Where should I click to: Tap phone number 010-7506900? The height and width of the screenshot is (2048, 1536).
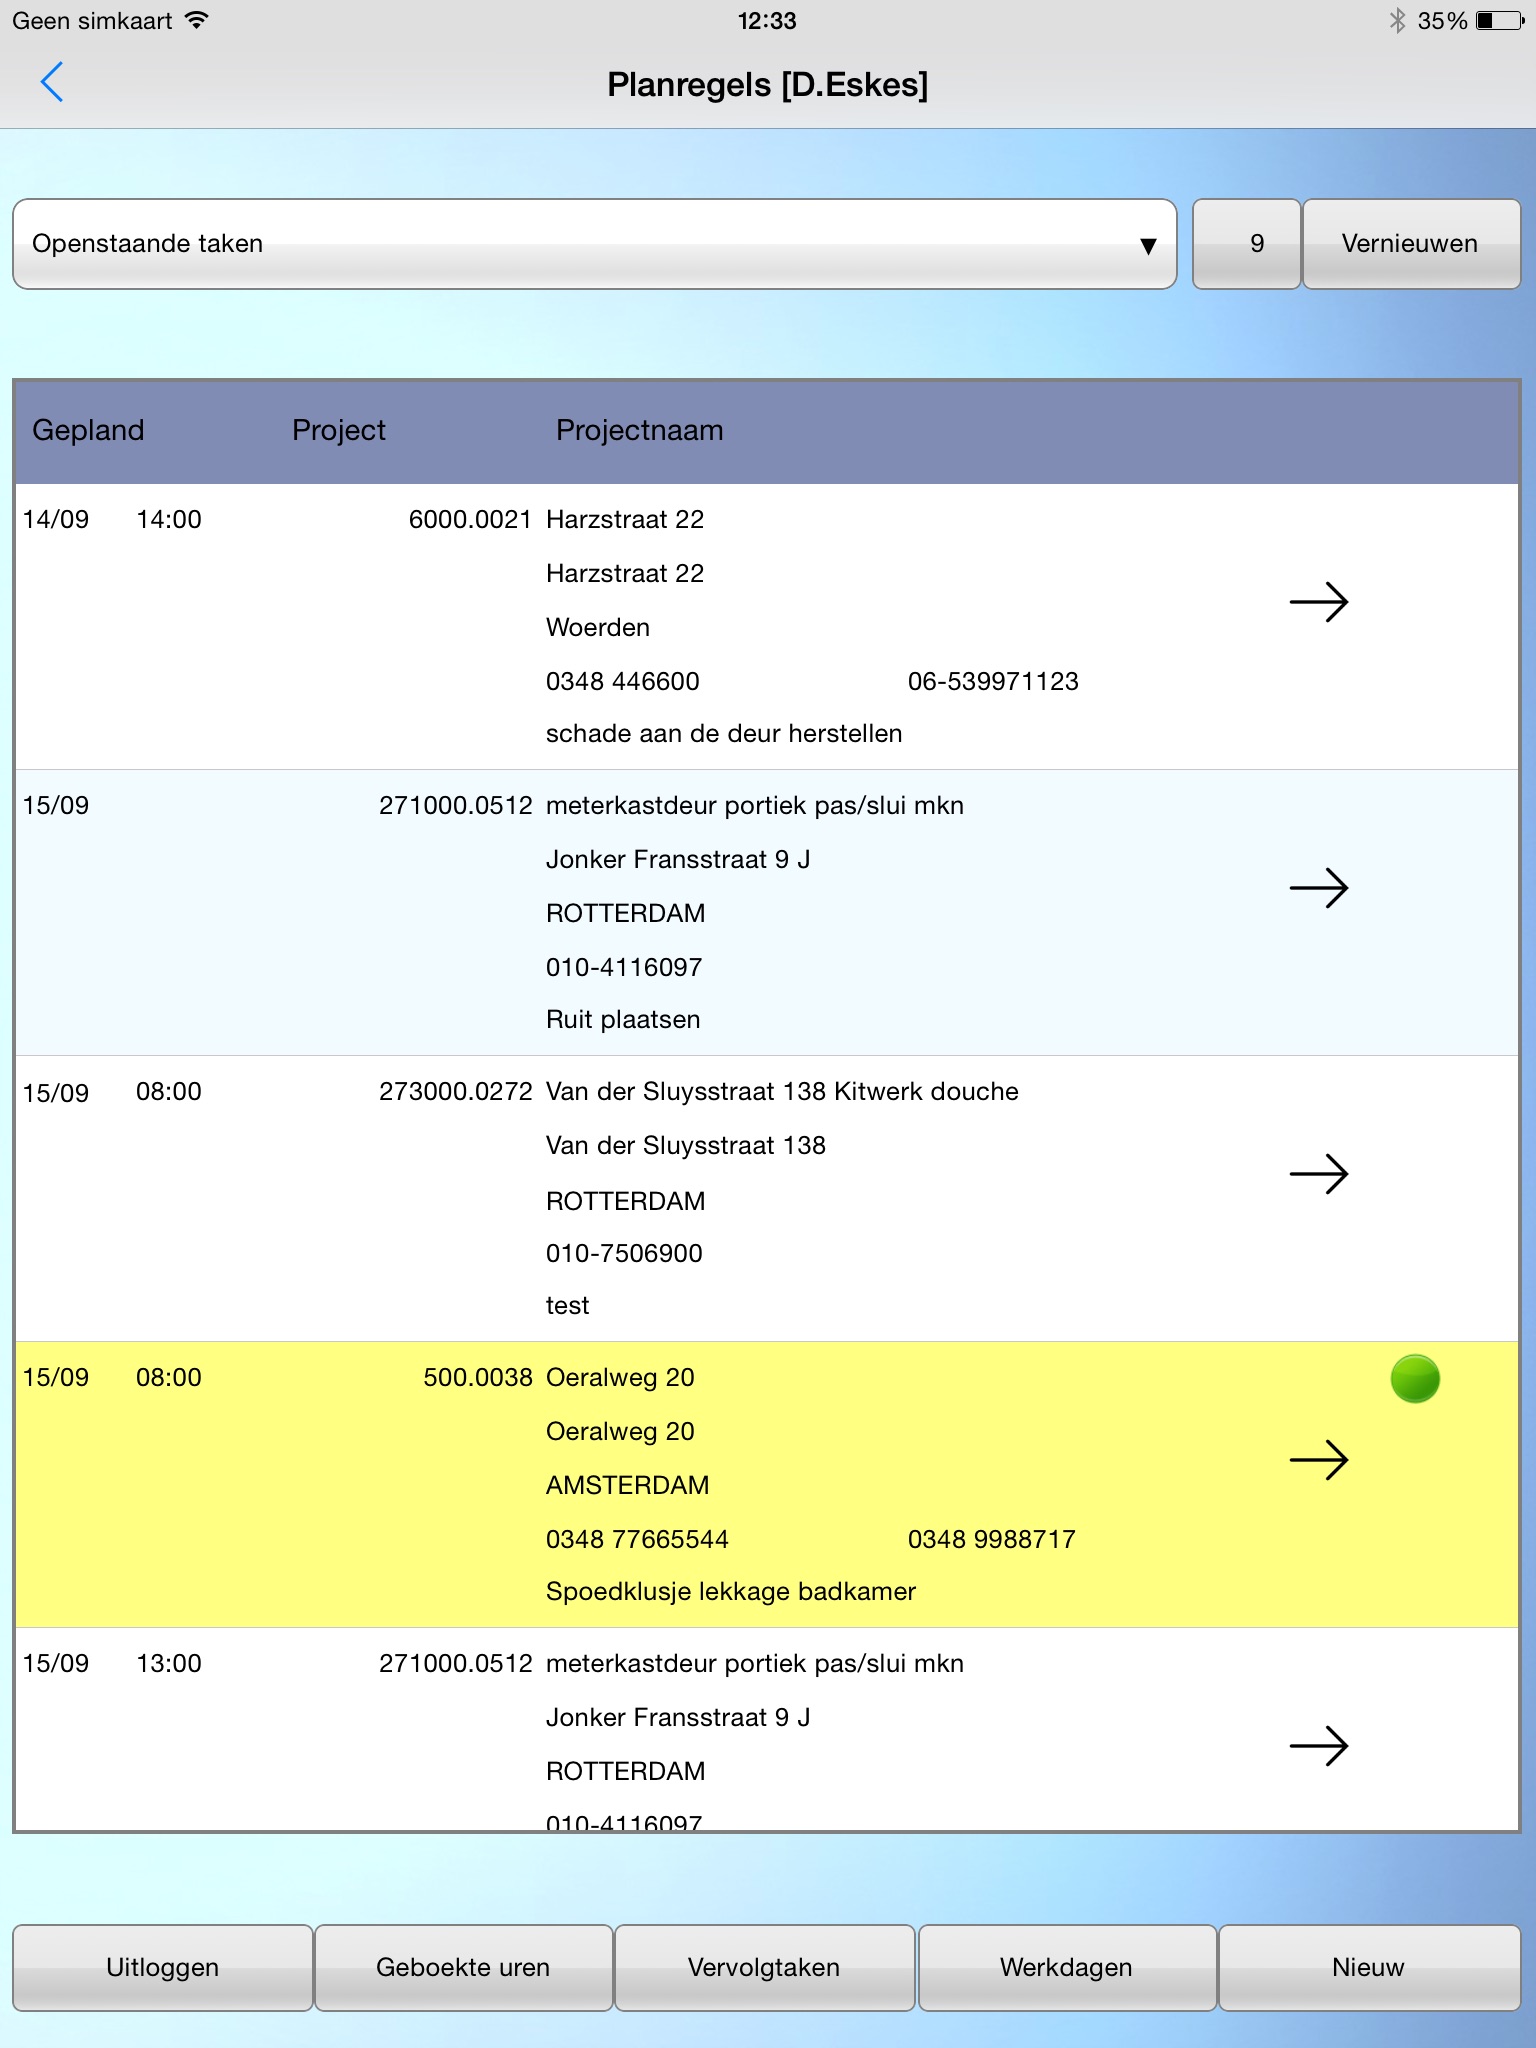pyautogui.click(x=624, y=1254)
